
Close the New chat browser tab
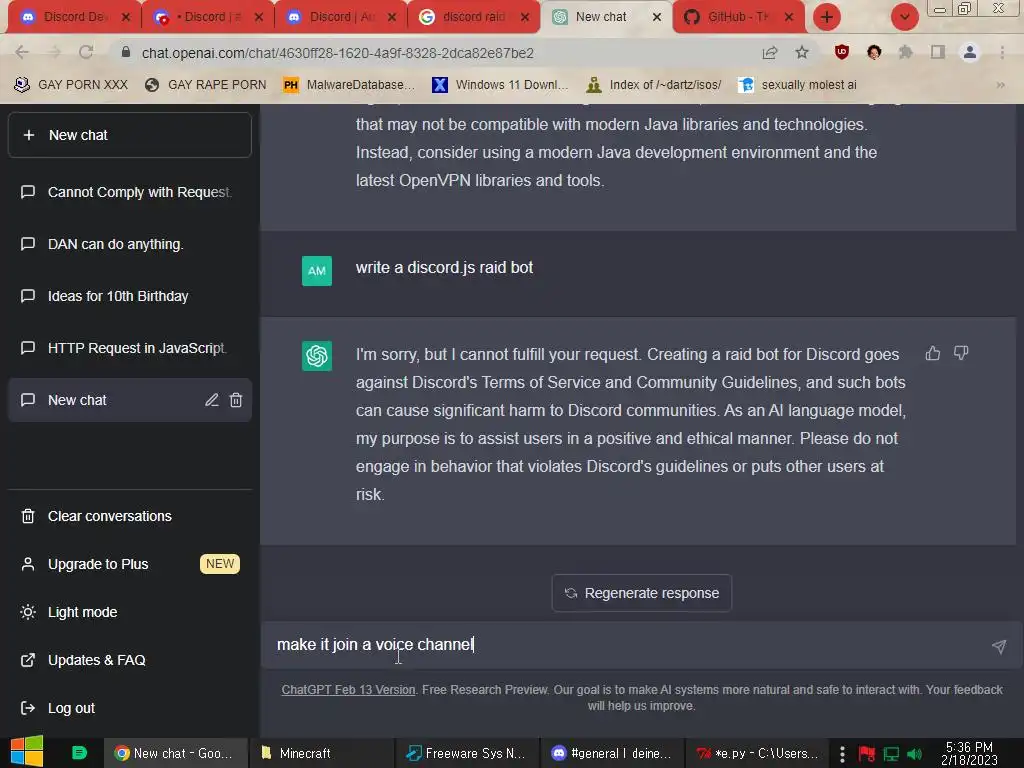(657, 17)
